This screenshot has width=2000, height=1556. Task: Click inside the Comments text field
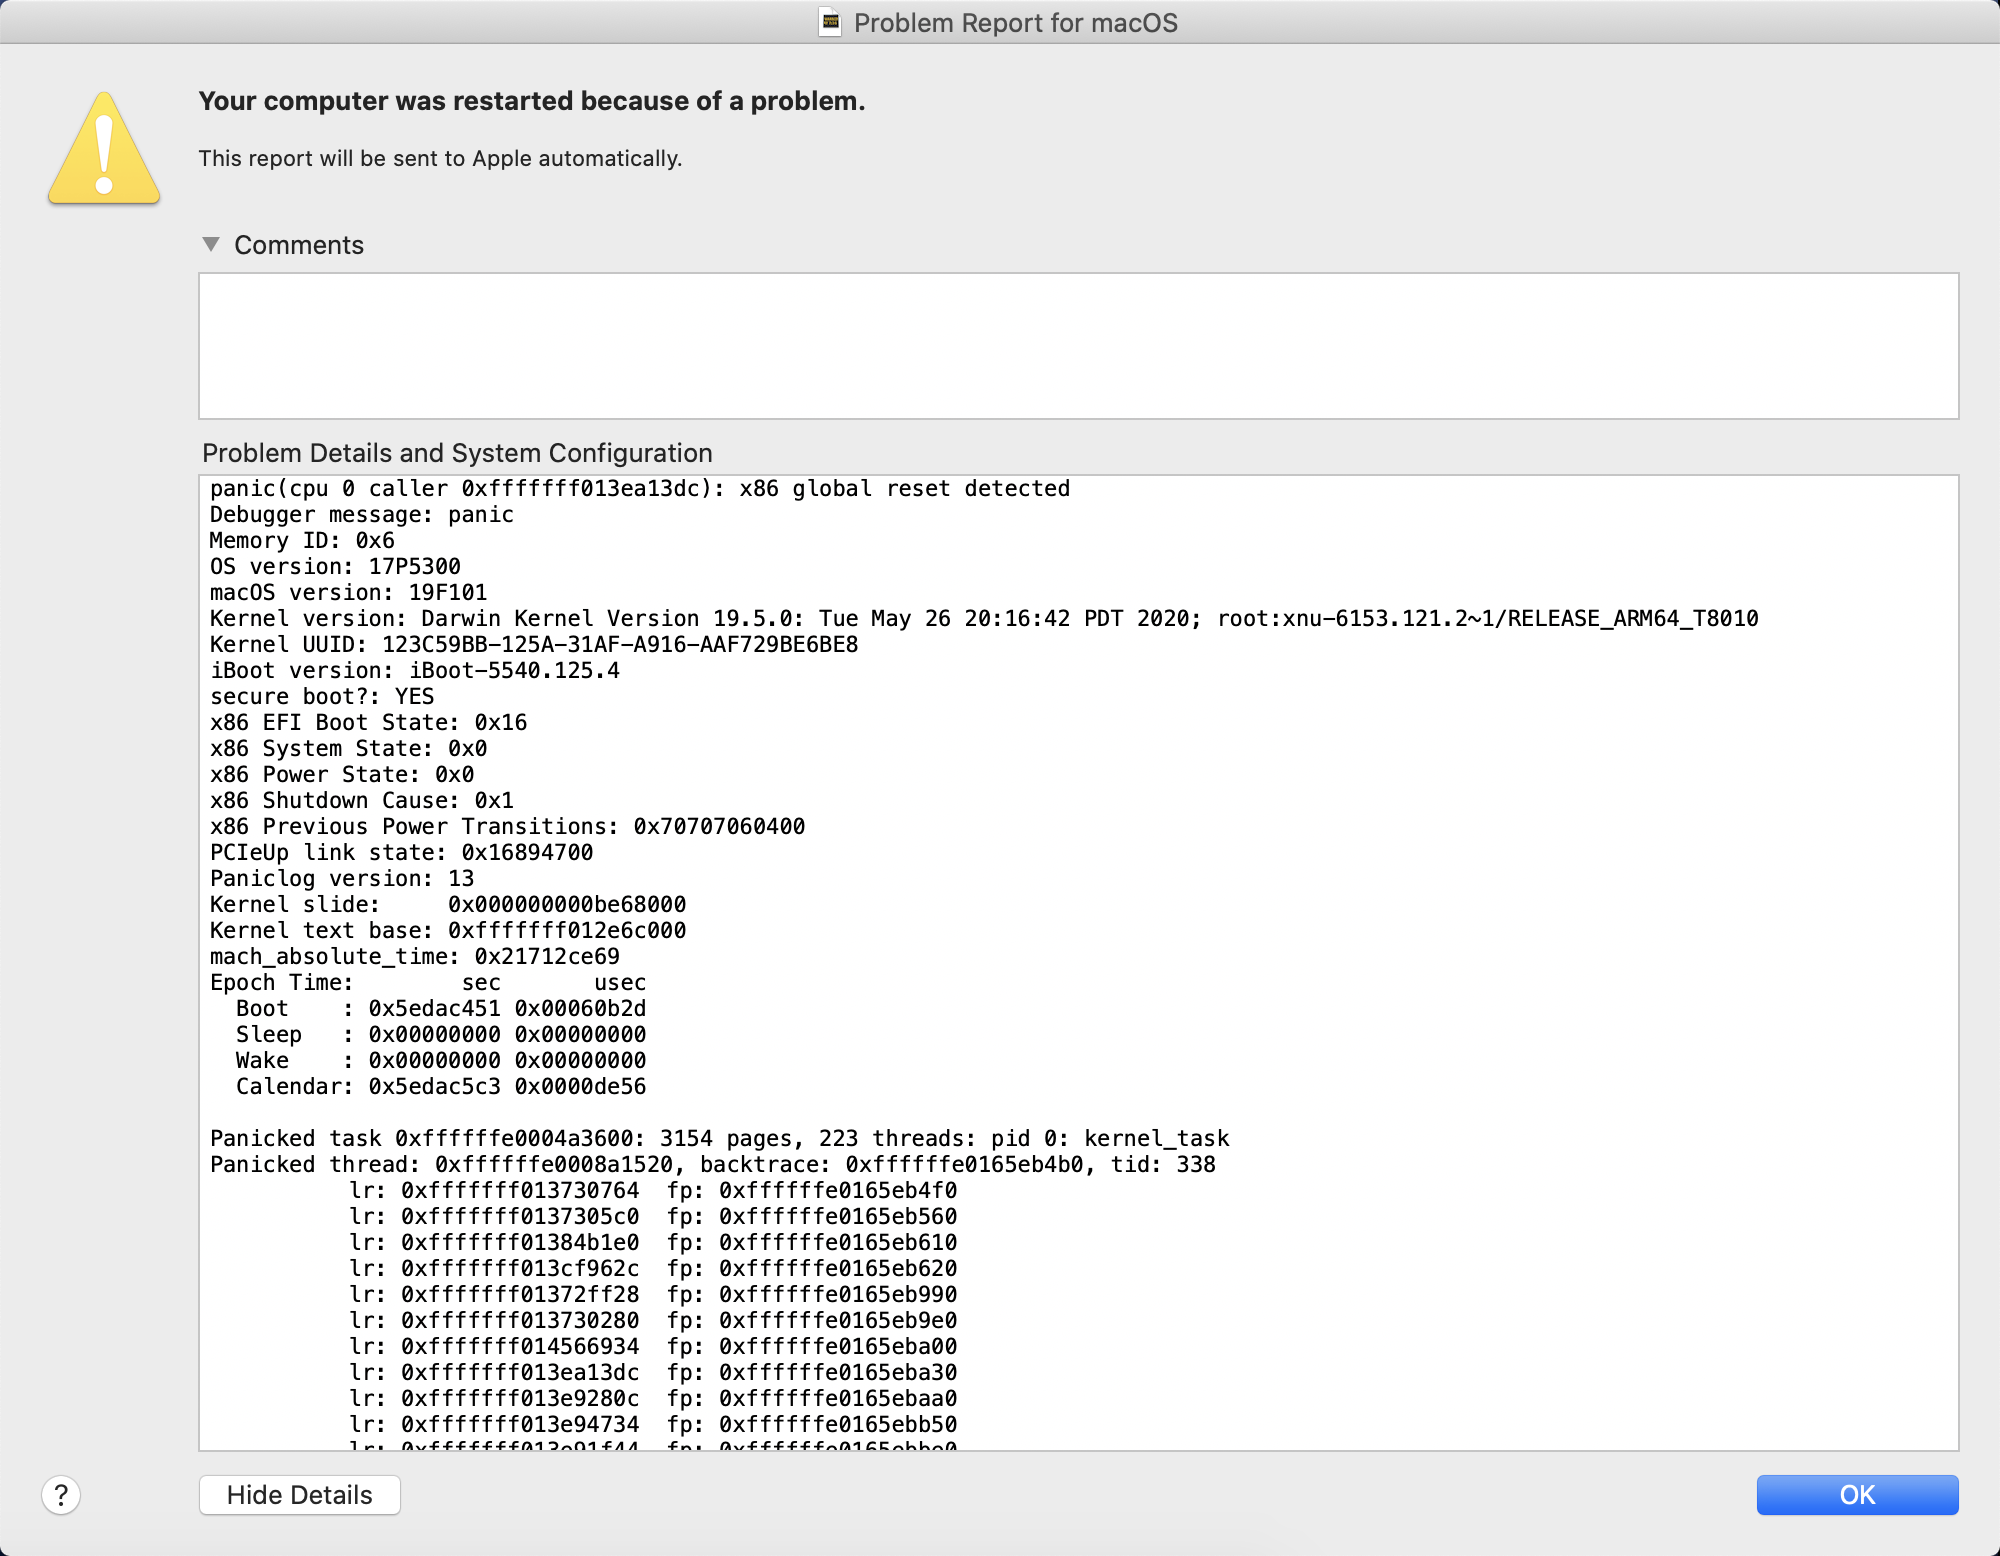coord(1078,346)
